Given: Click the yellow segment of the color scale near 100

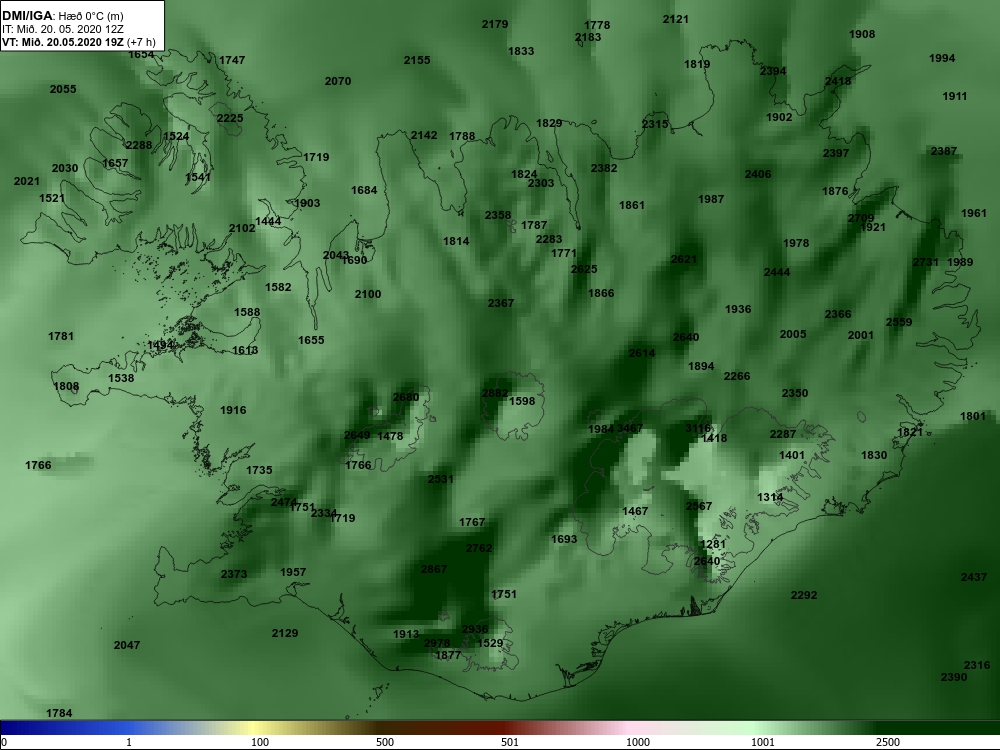Looking at the screenshot, I should pos(255,728).
